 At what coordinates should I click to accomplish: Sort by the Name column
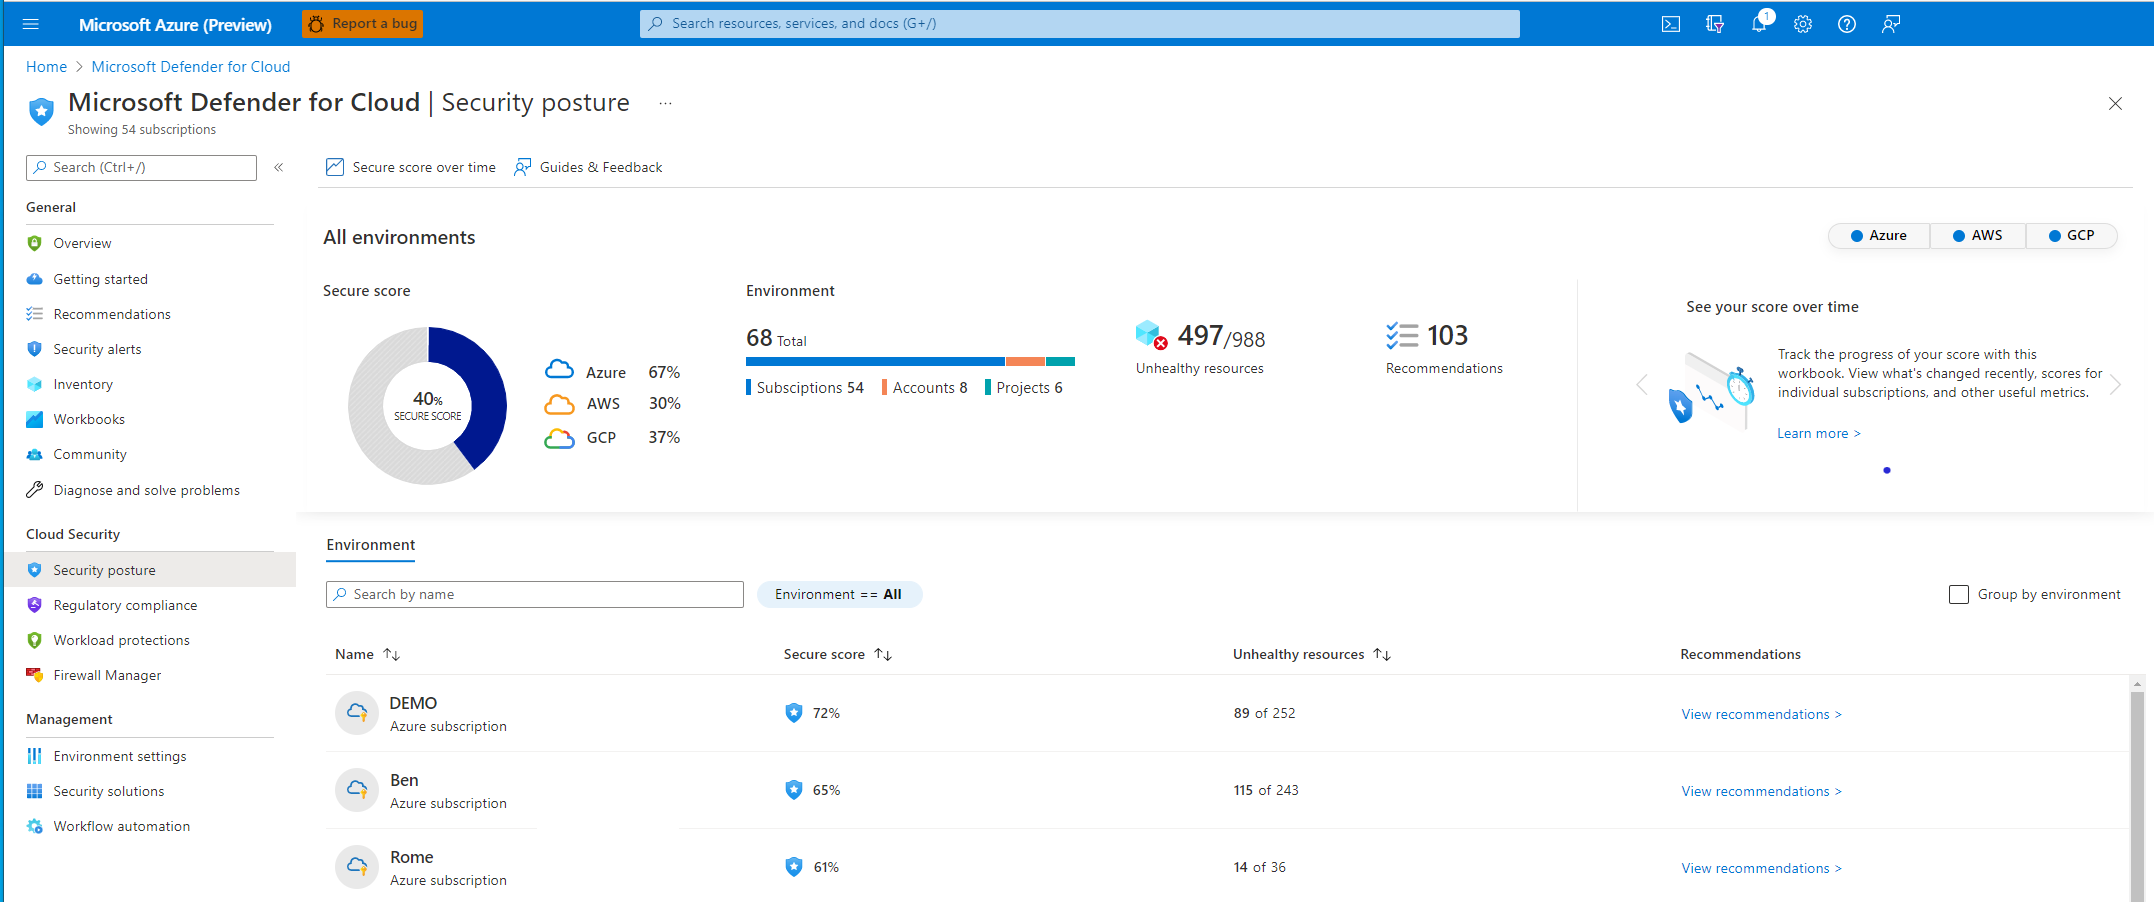point(368,655)
